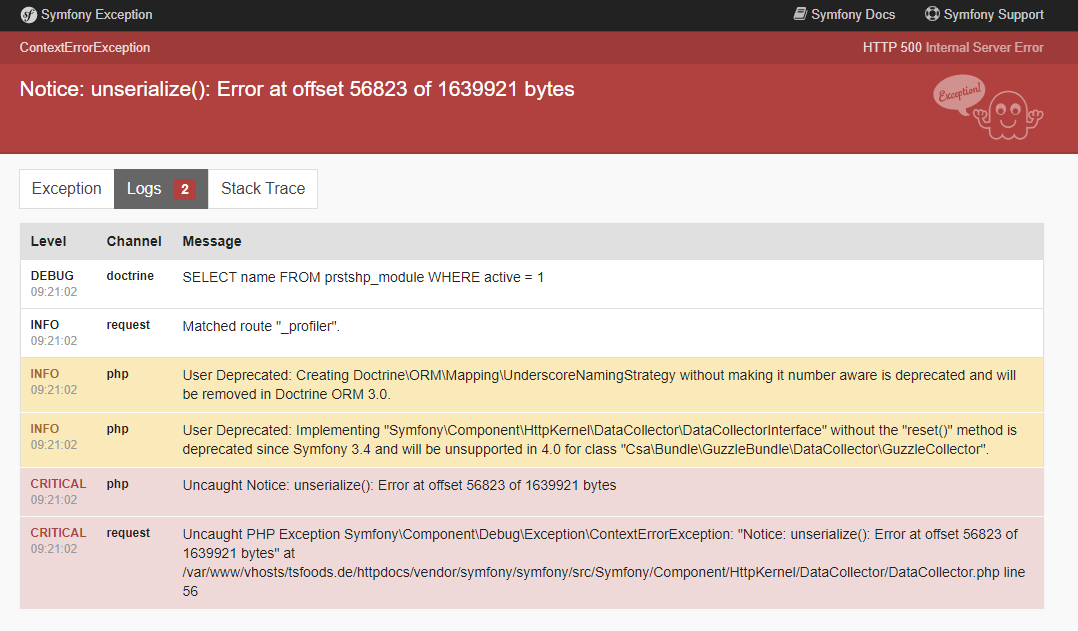1078x631 pixels.
Task: Click the Channel column header
Action: point(134,241)
